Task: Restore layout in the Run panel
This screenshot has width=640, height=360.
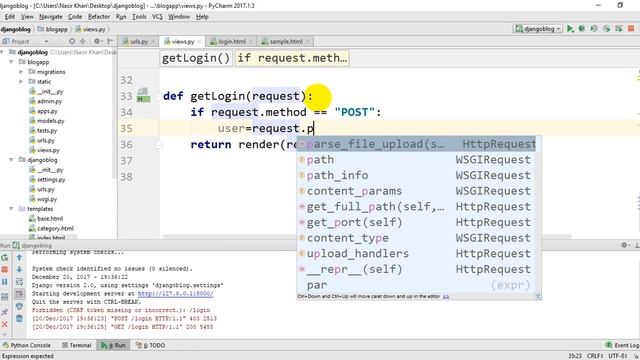Action: pos(4,297)
